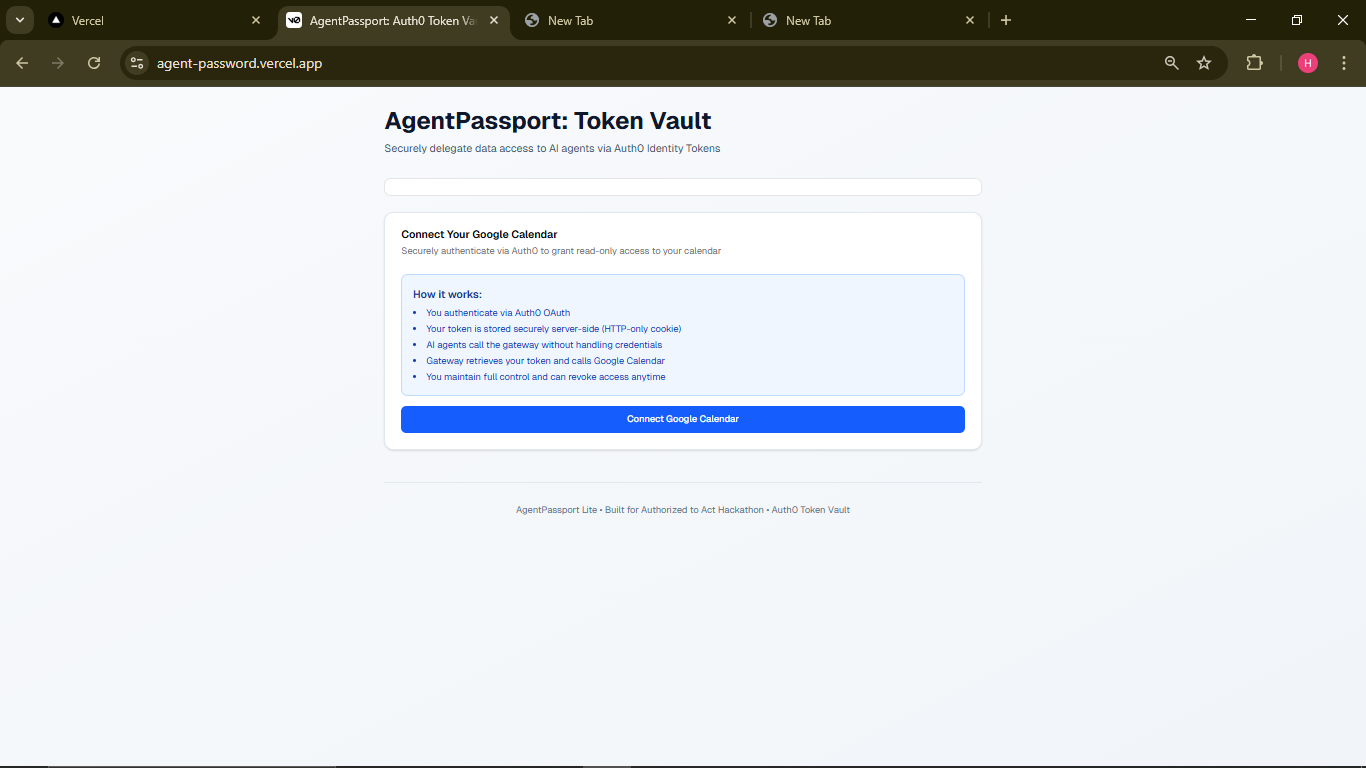Click the Connect Your Google Calendar title
Image resolution: width=1366 pixels, height=768 pixels.
click(479, 234)
